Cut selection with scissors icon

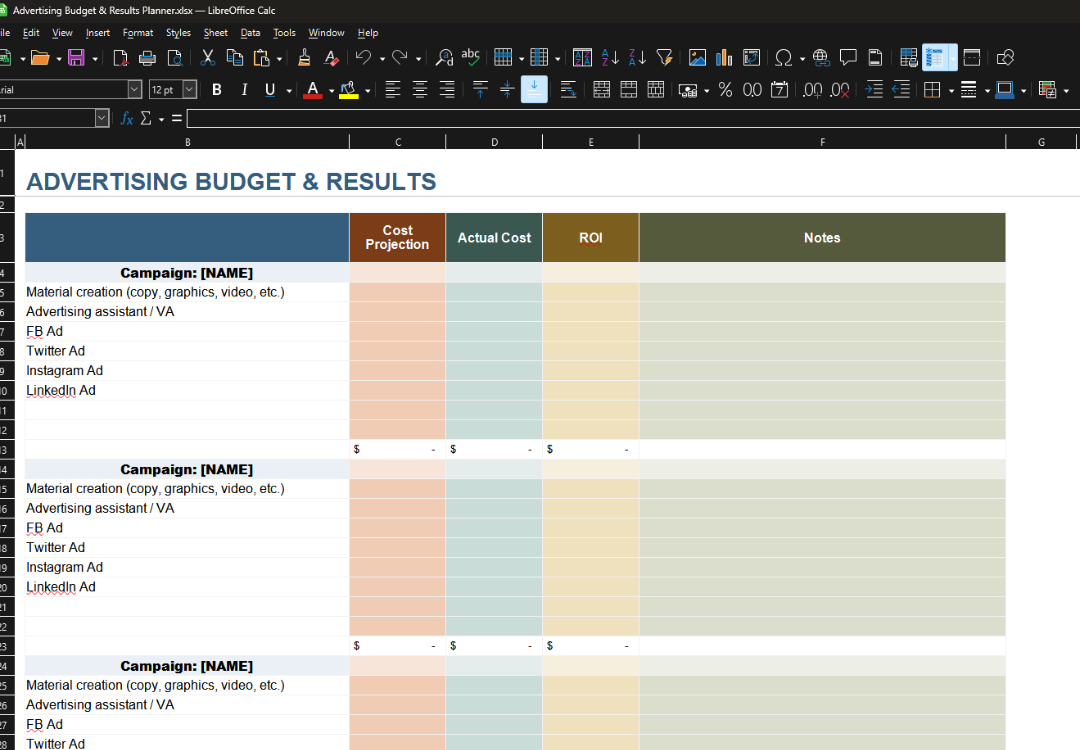click(x=207, y=58)
